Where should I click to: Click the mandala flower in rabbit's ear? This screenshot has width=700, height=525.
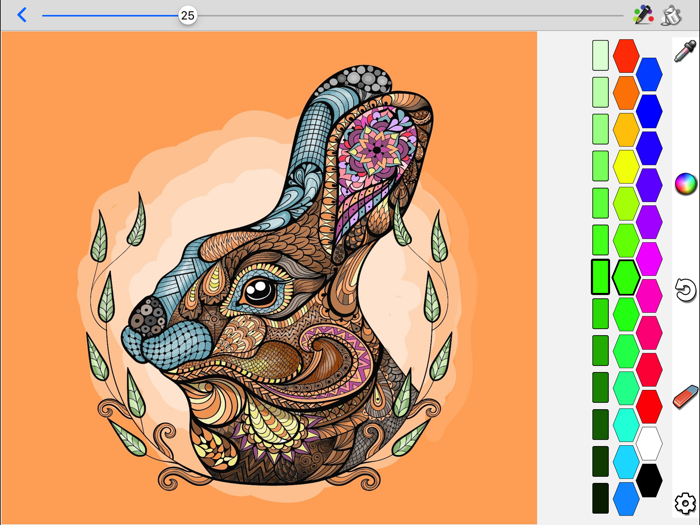click(x=377, y=150)
